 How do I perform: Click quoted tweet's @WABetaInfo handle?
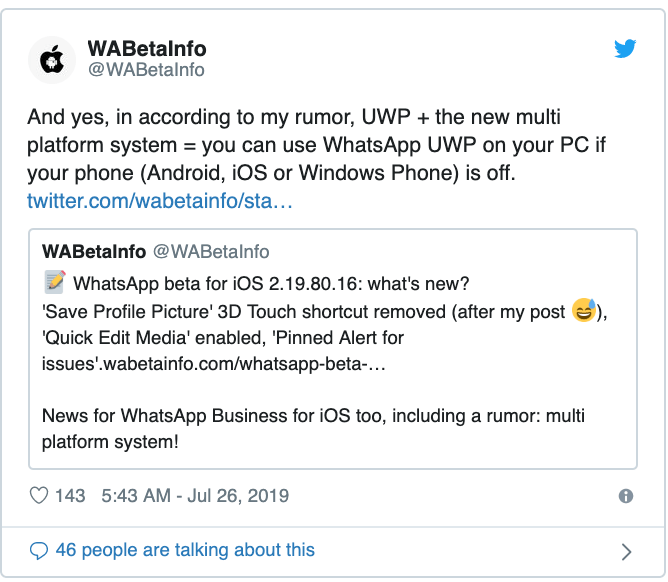pos(211,252)
